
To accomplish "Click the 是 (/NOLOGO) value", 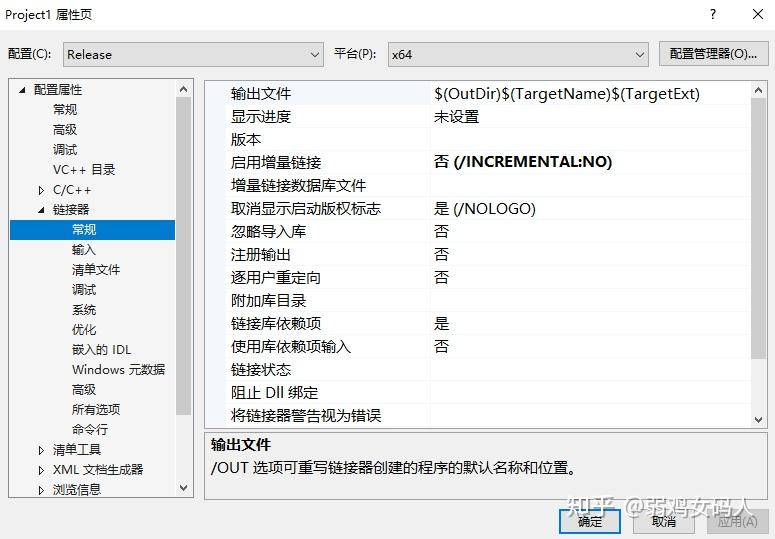I will [484, 208].
